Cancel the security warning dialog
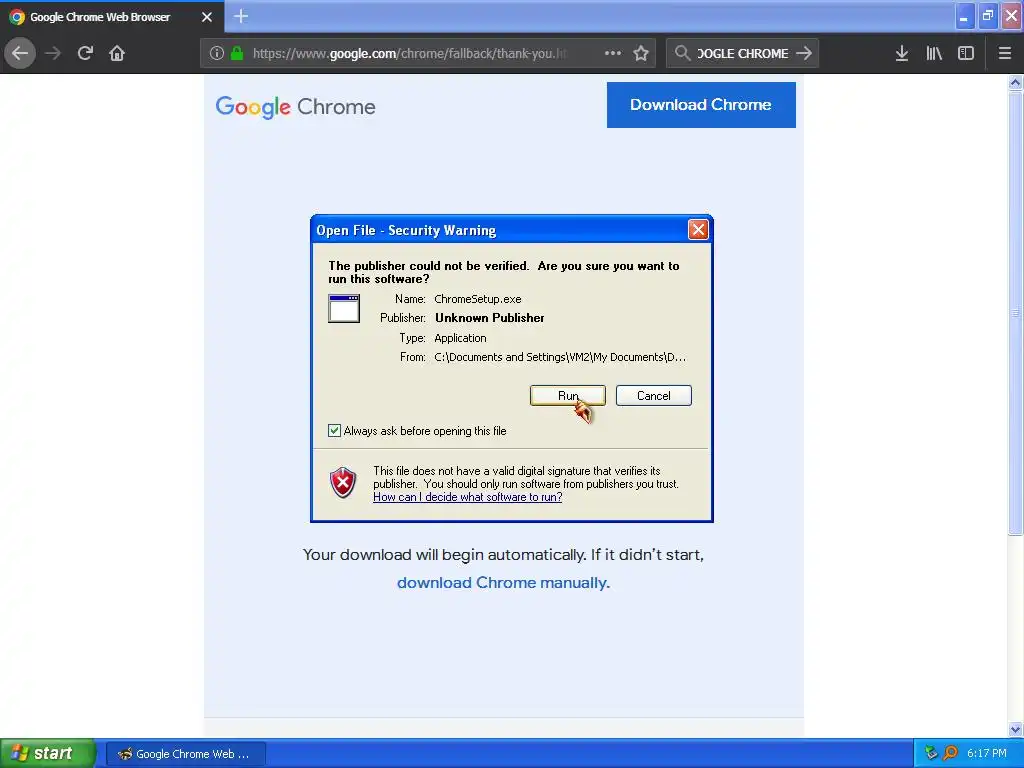Screen dimensions: 1024x768 pyautogui.click(x=654, y=396)
